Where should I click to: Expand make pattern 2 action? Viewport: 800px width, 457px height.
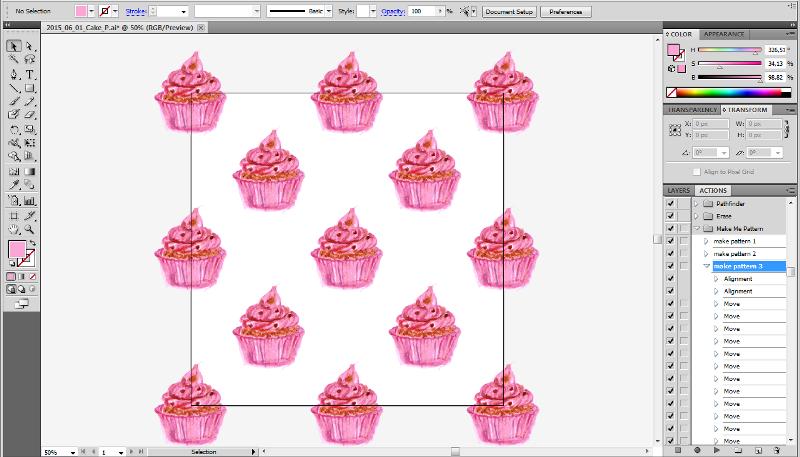pyautogui.click(x=707, y=253)
